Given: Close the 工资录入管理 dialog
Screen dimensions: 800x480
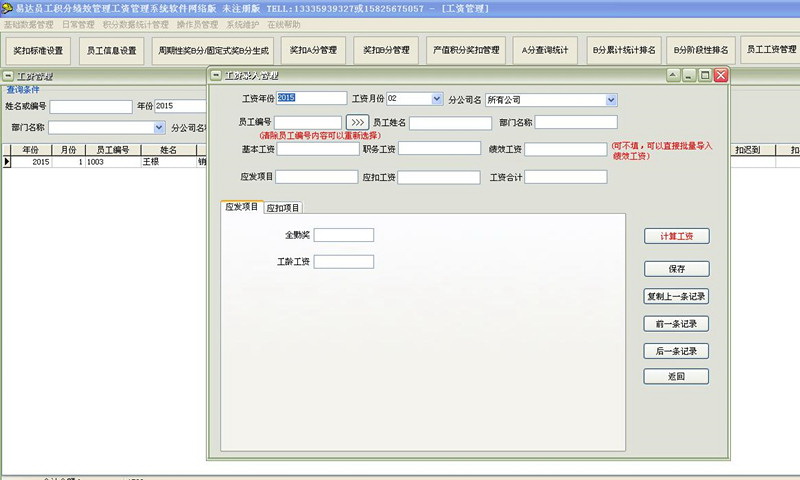Looking at the screenshot, I should click(x=720, y=75).
